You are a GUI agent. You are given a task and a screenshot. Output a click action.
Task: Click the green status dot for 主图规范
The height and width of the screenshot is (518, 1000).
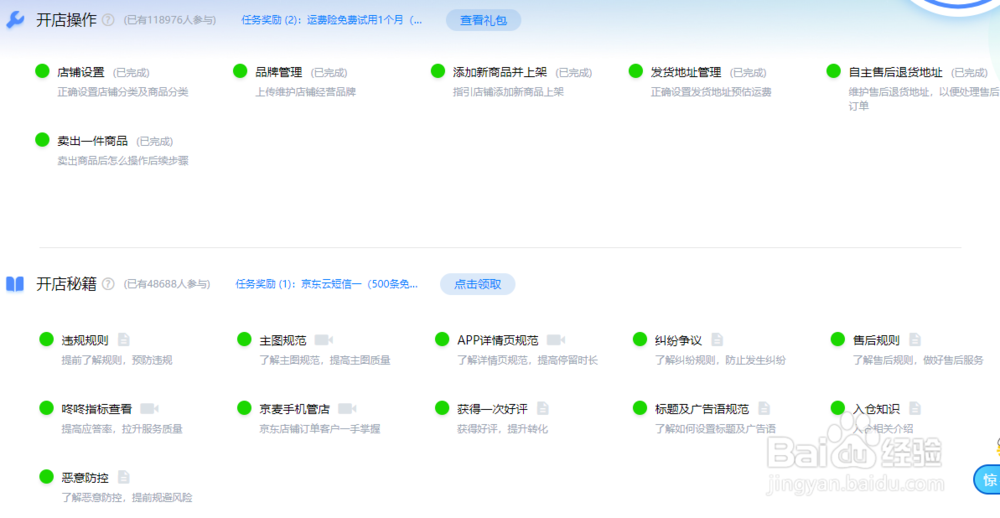(x=244, y=339)
